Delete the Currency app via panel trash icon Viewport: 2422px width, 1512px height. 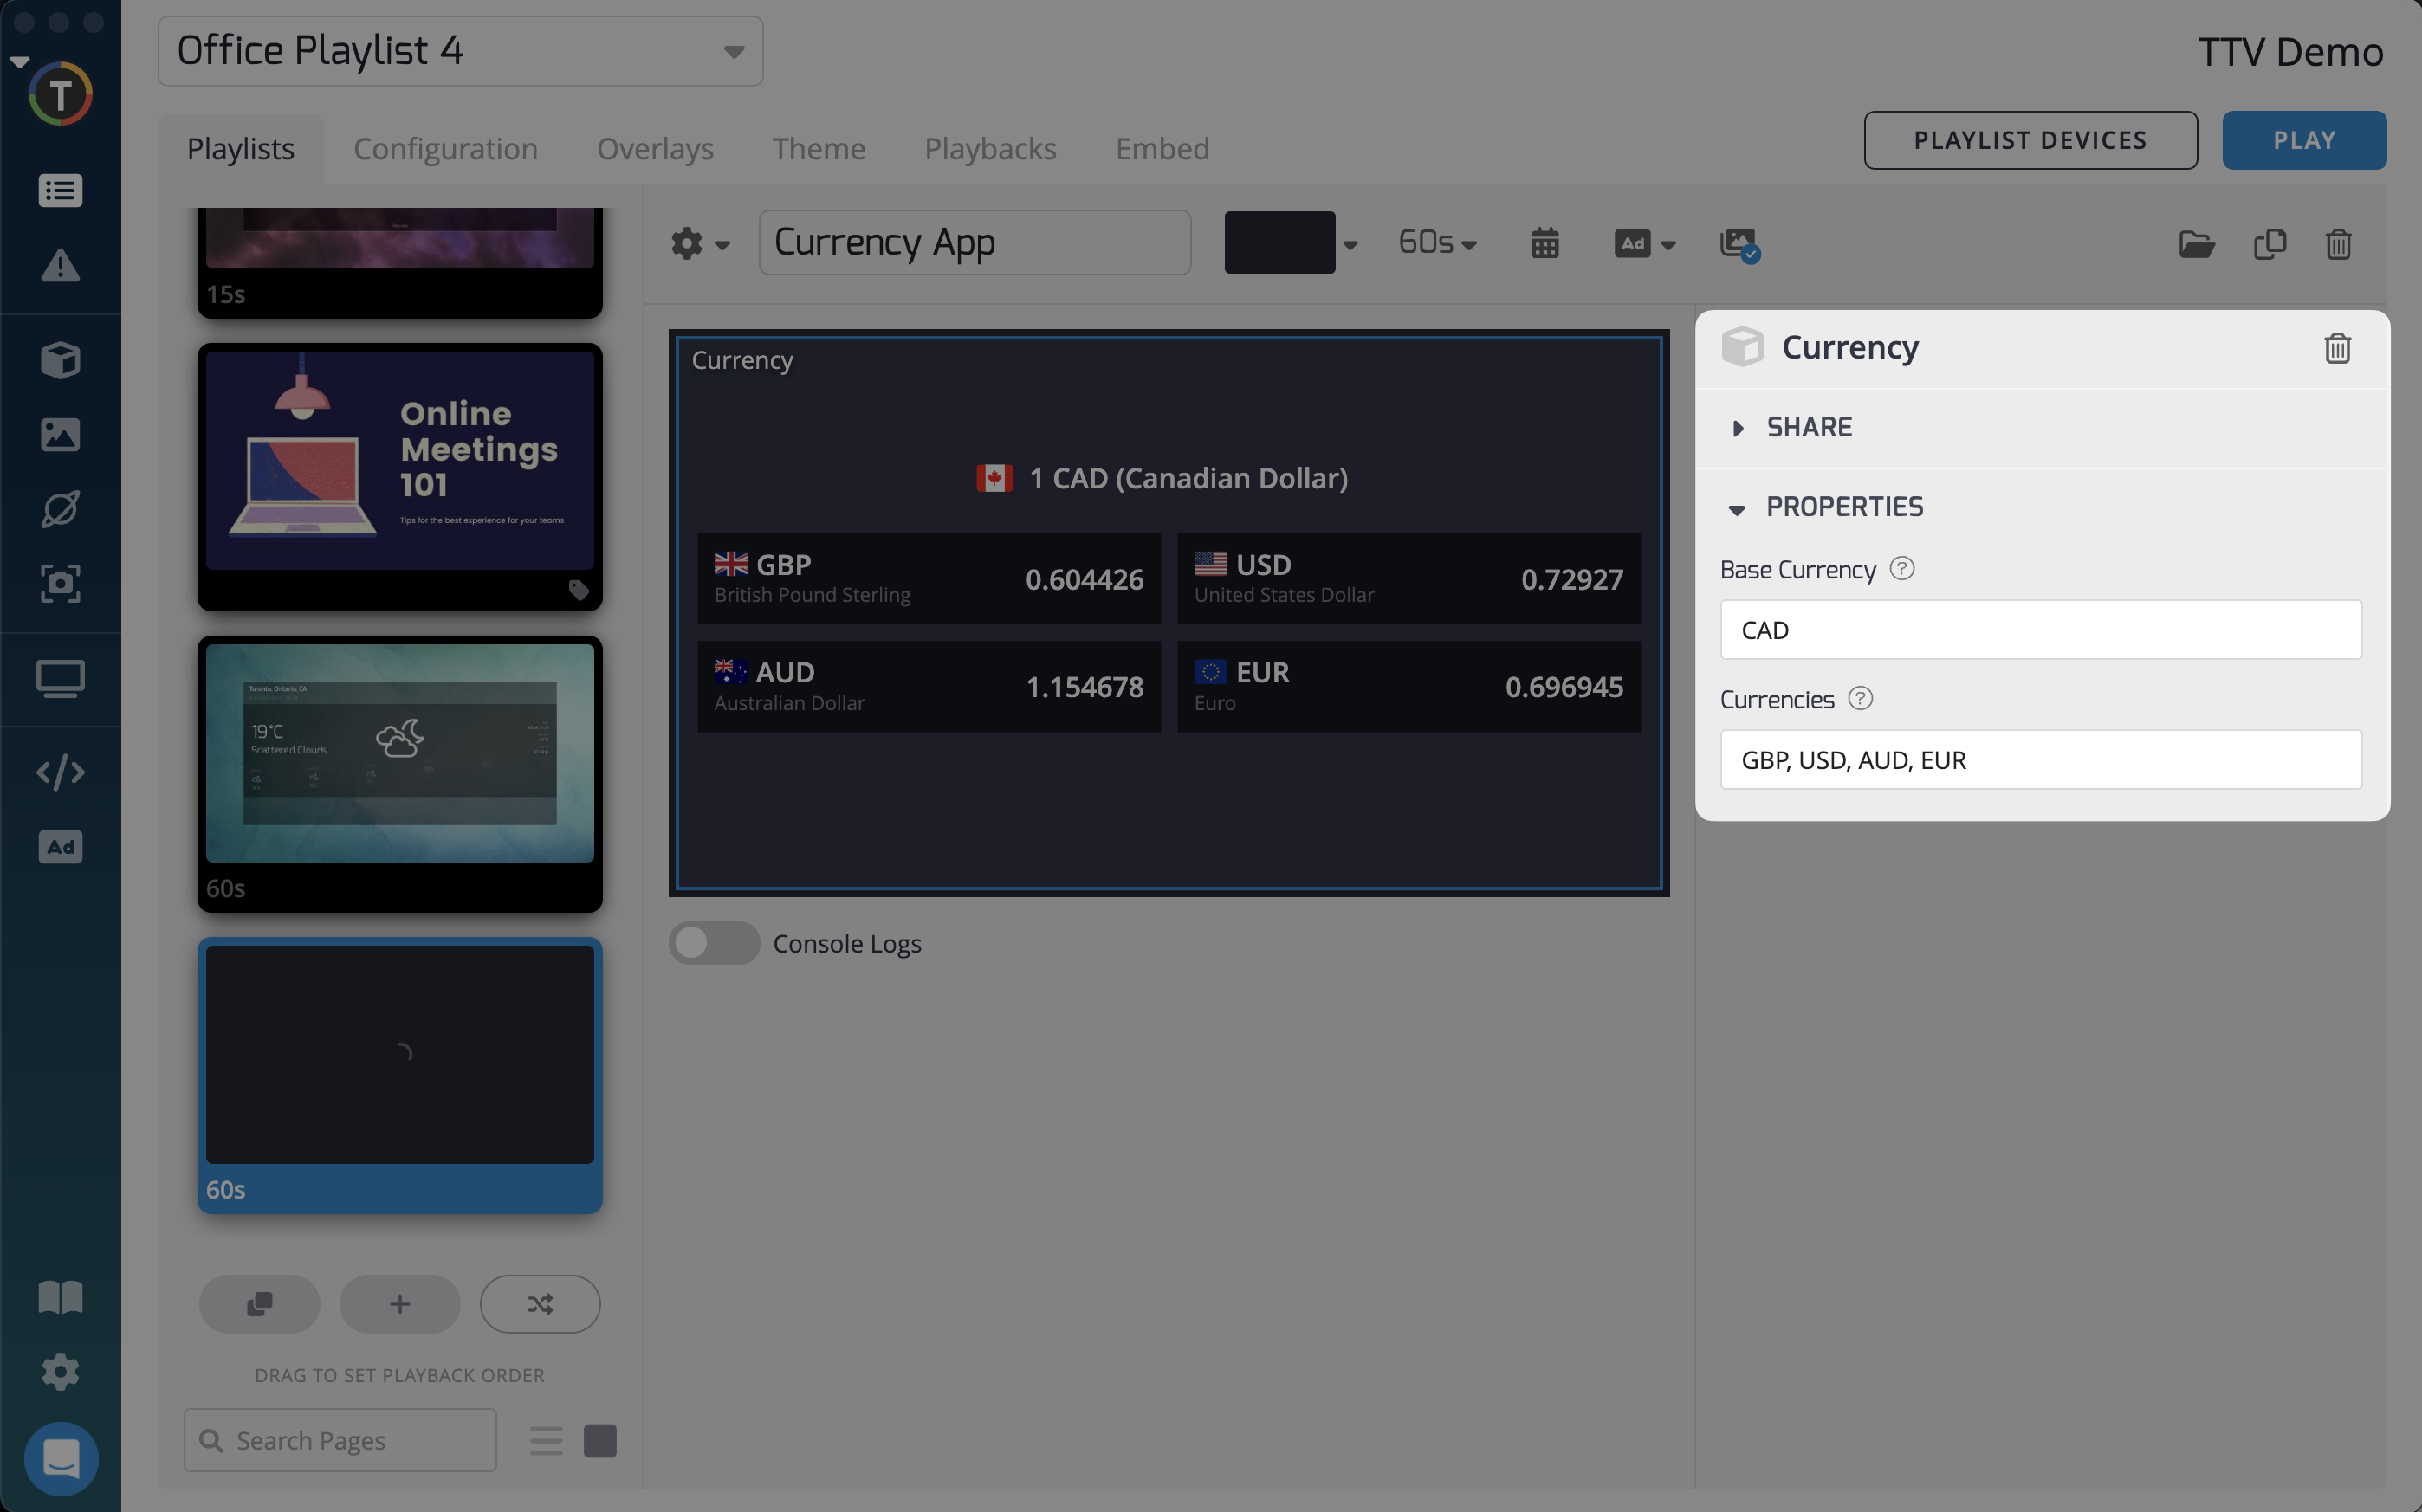point(2336,348)
